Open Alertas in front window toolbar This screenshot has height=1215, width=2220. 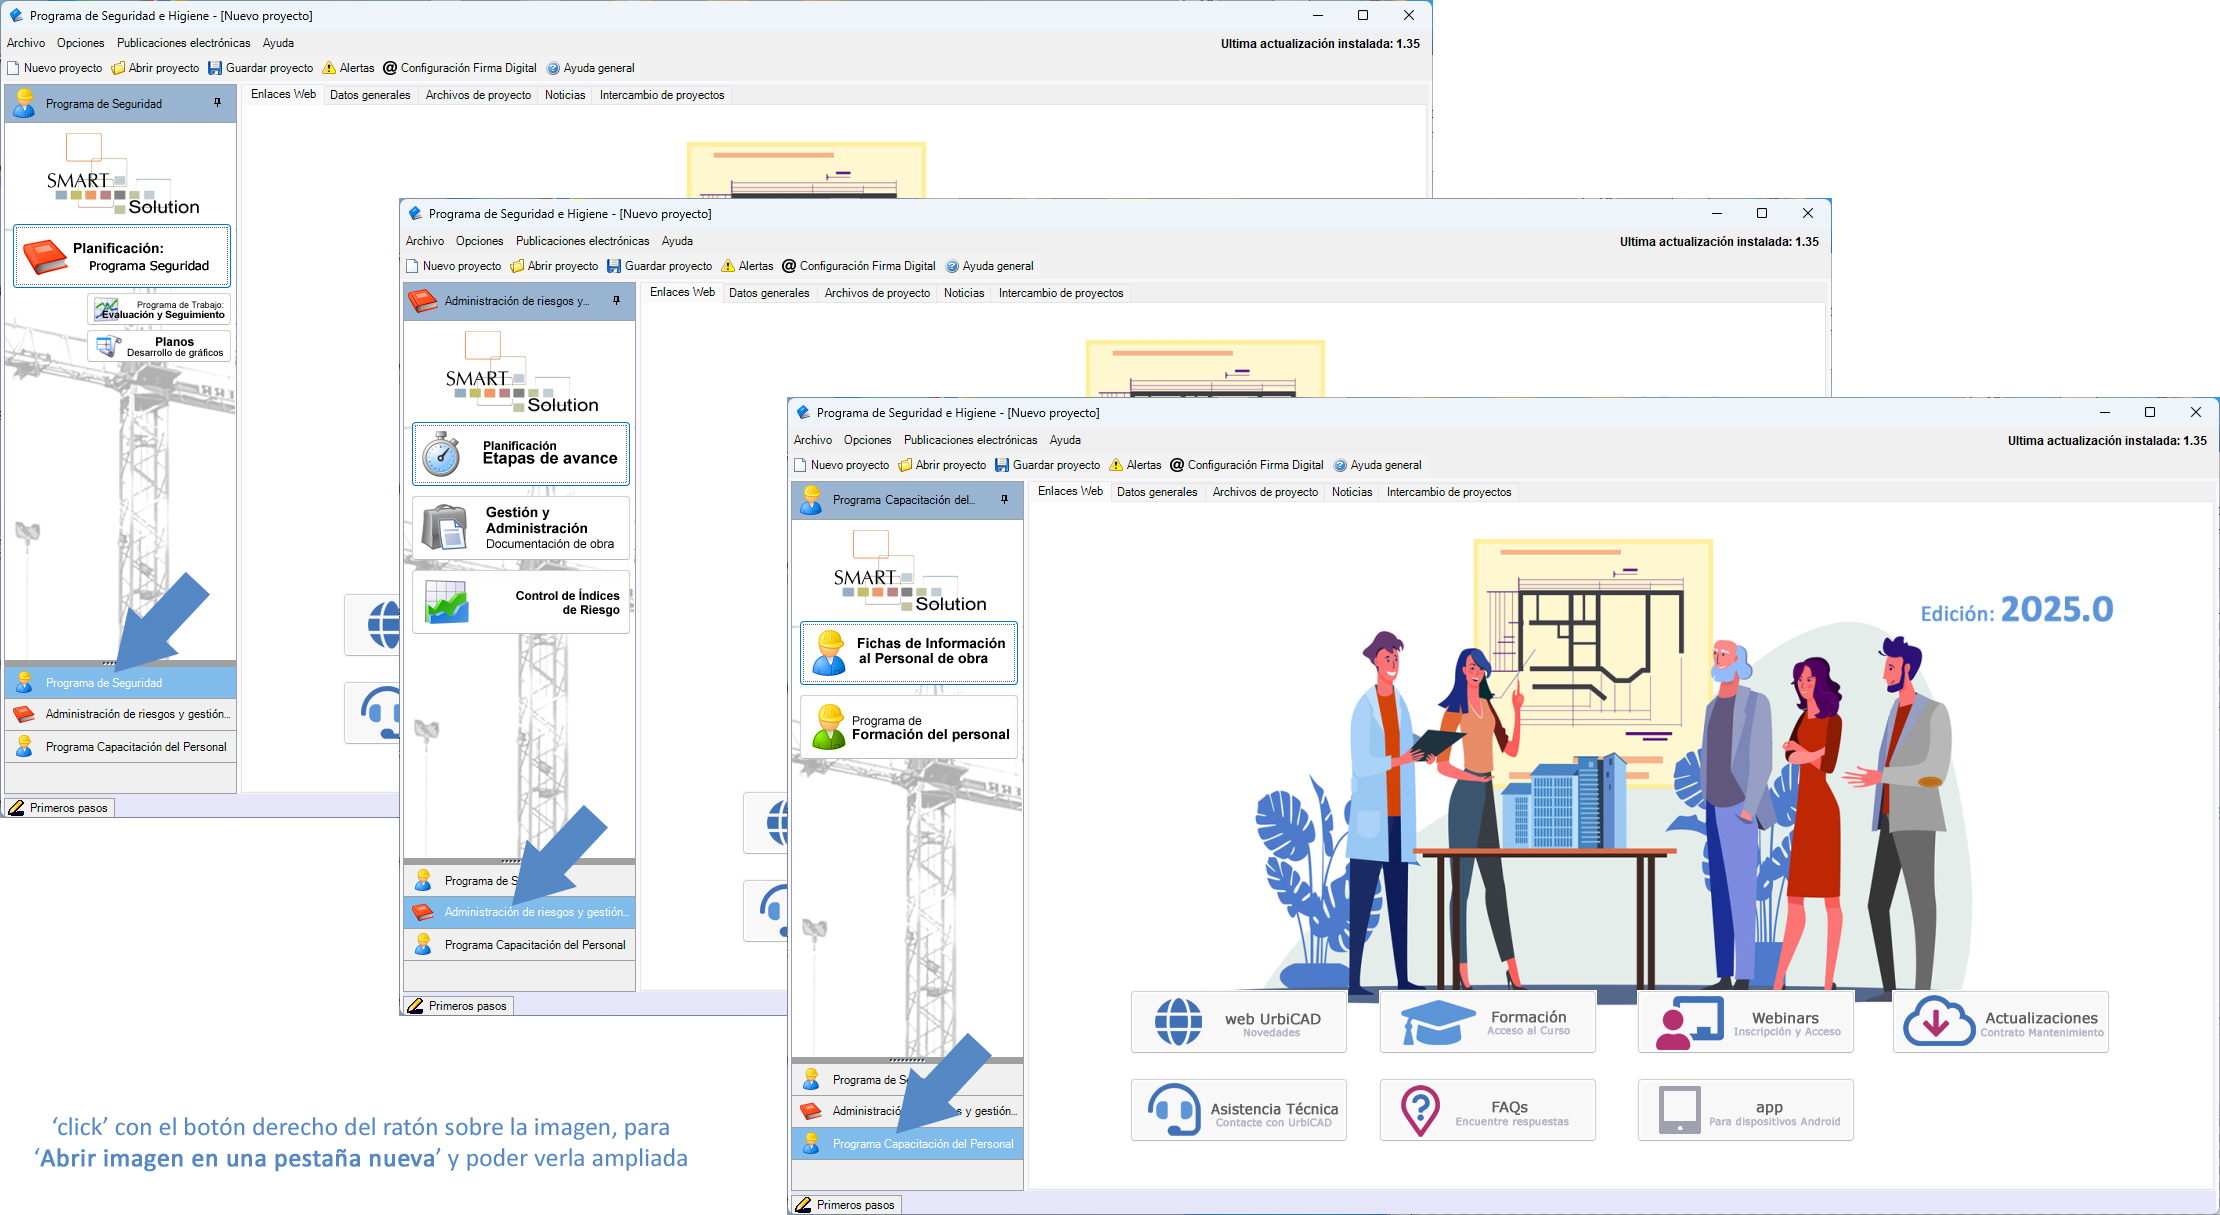coord(1135,465)
